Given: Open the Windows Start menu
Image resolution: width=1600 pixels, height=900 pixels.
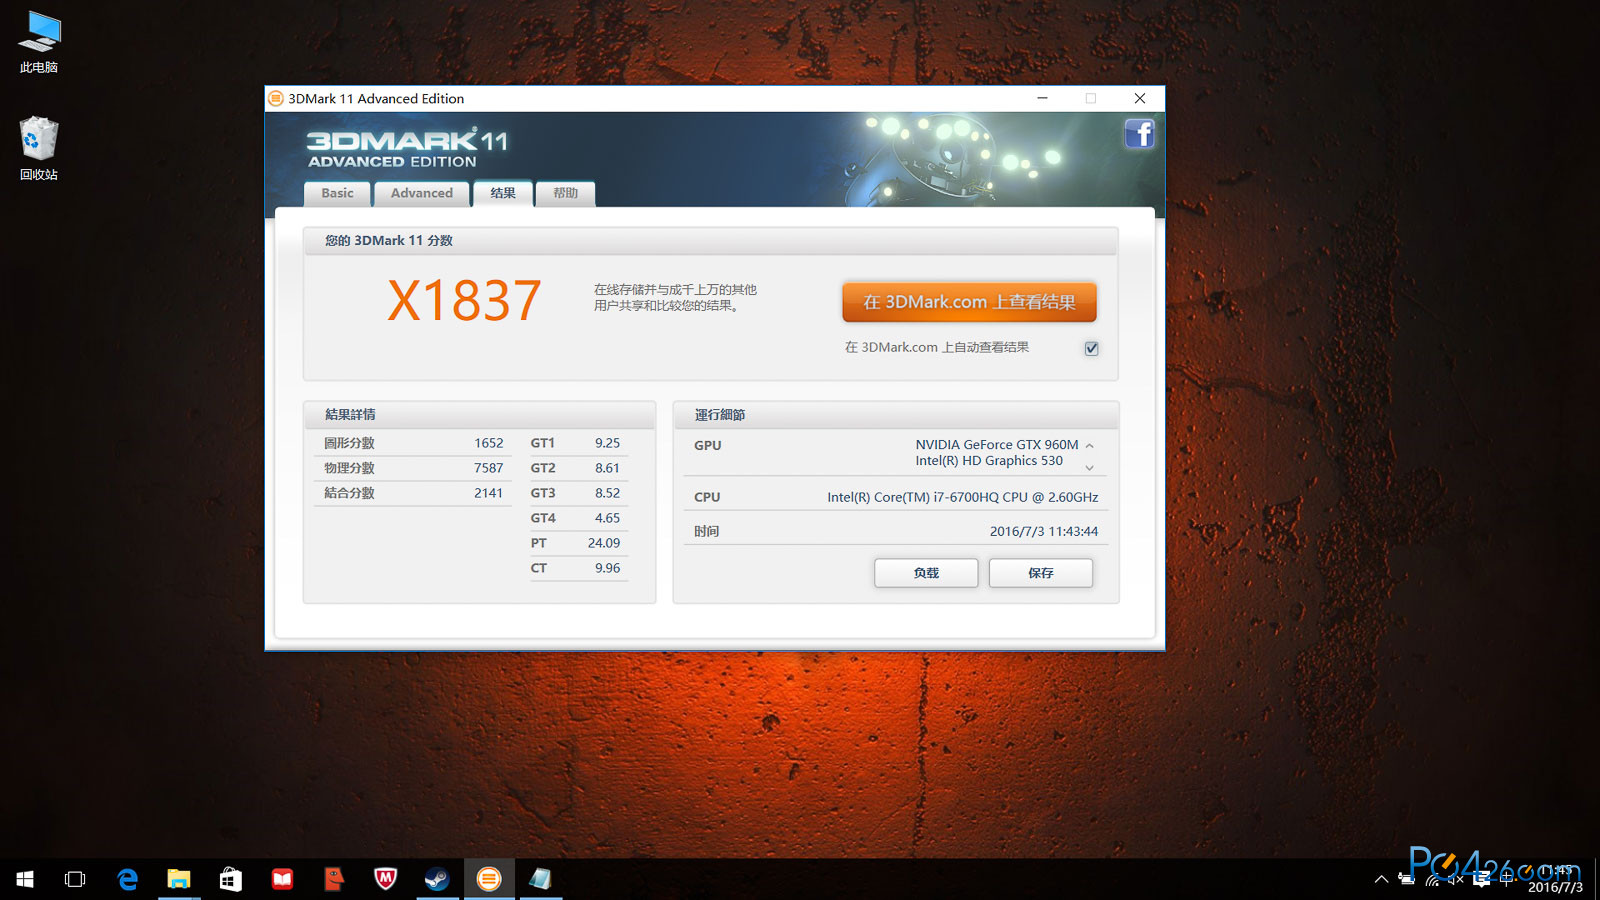Looking at the screenshot, I should [25, 879].
